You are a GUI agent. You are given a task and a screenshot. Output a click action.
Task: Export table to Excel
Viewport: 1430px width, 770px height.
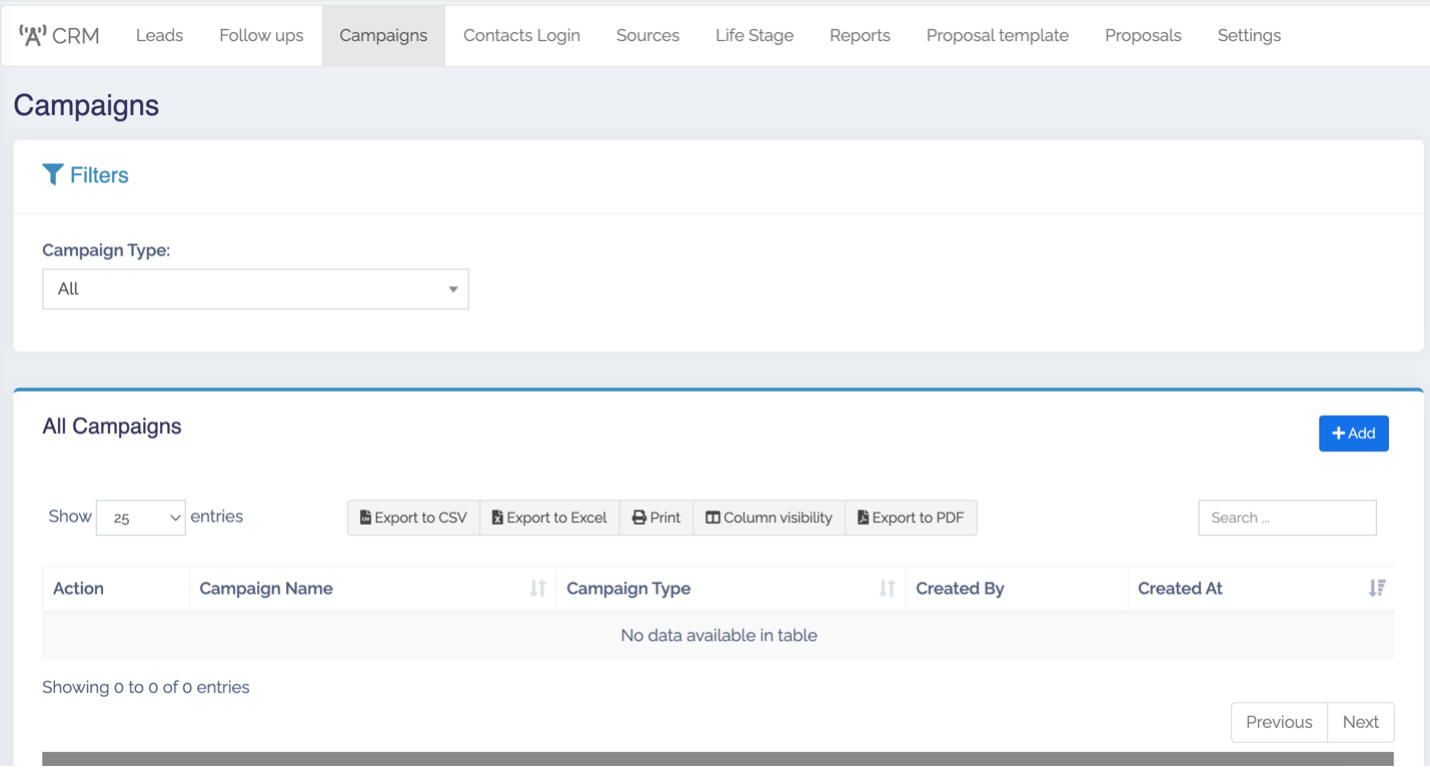coord(550,518)
